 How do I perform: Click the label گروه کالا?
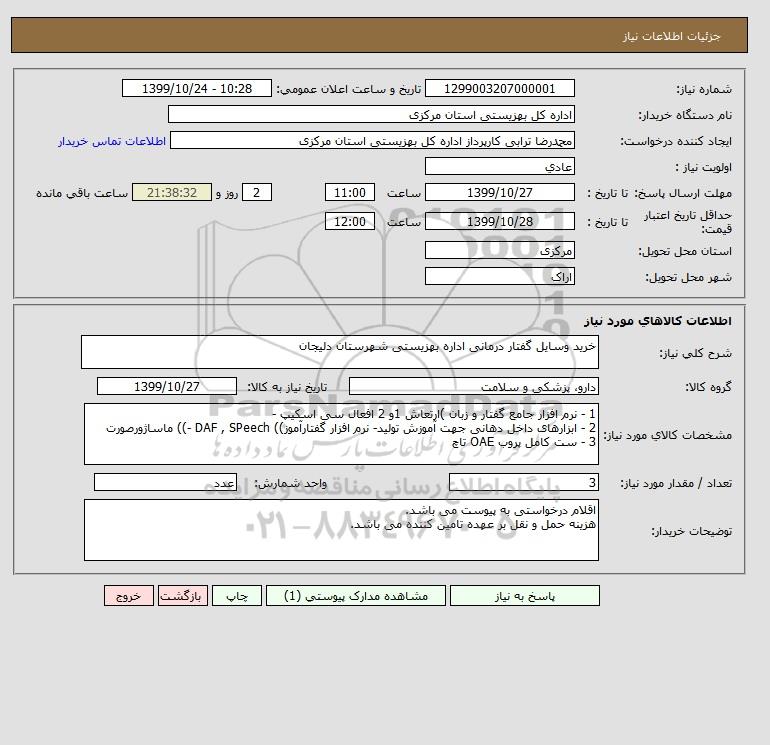coord(709,387)
